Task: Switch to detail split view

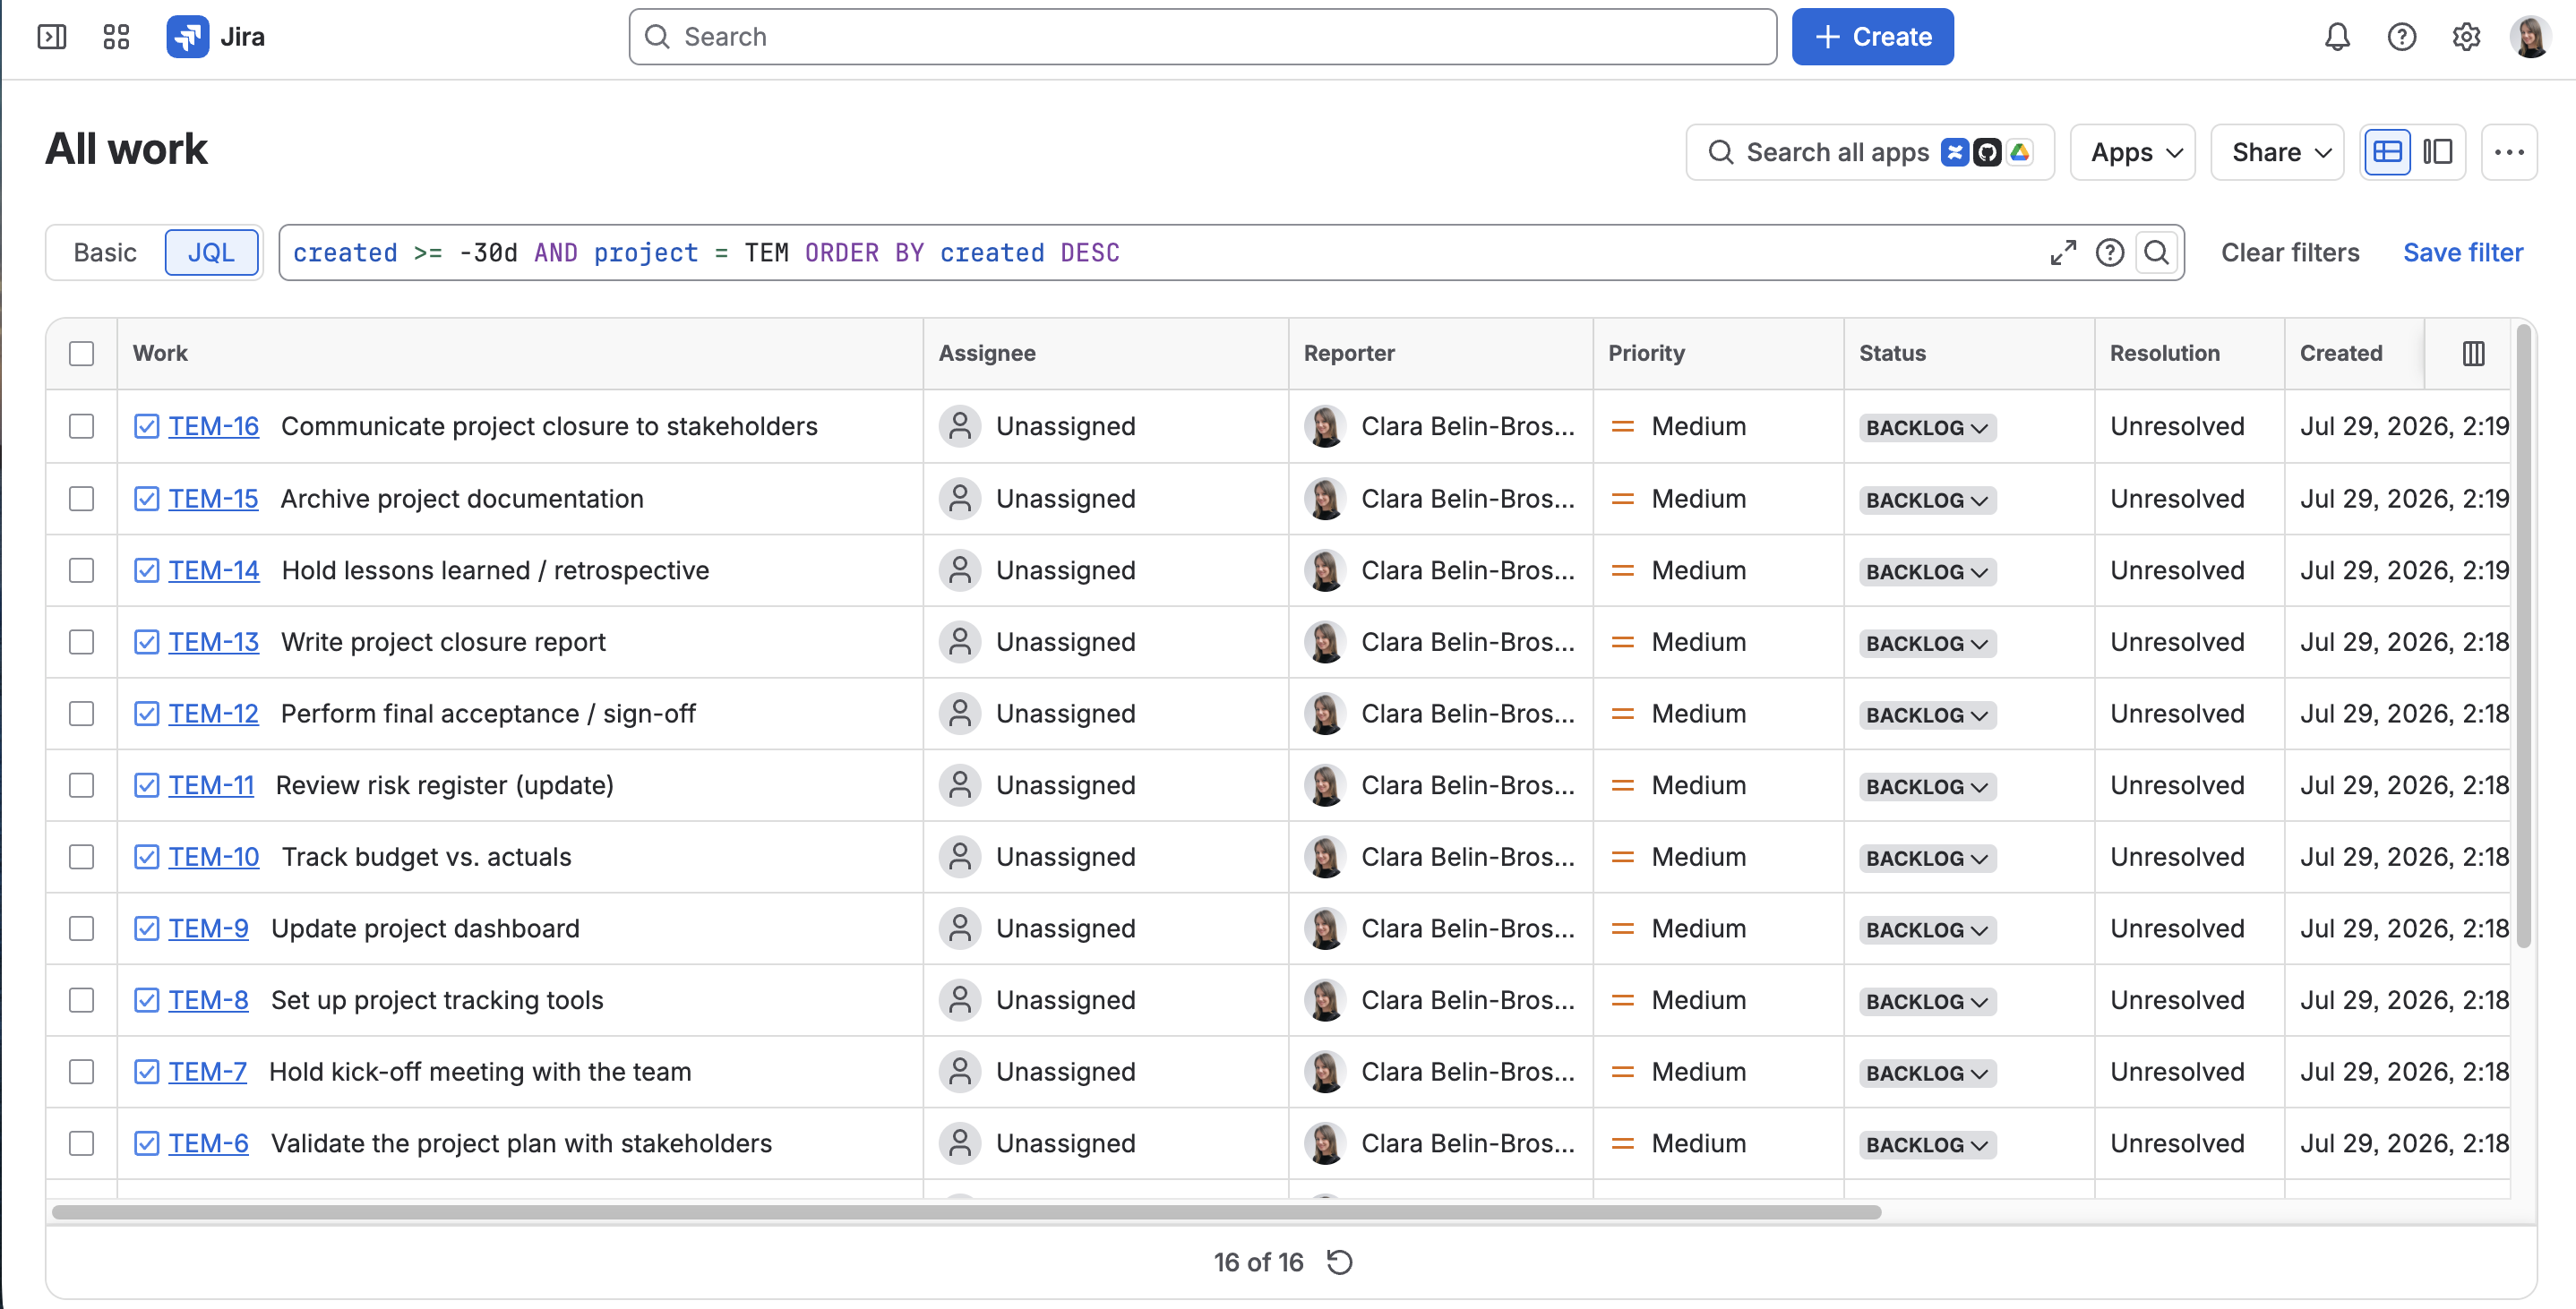Action: pyautogui.click(x=2438, y=152)
